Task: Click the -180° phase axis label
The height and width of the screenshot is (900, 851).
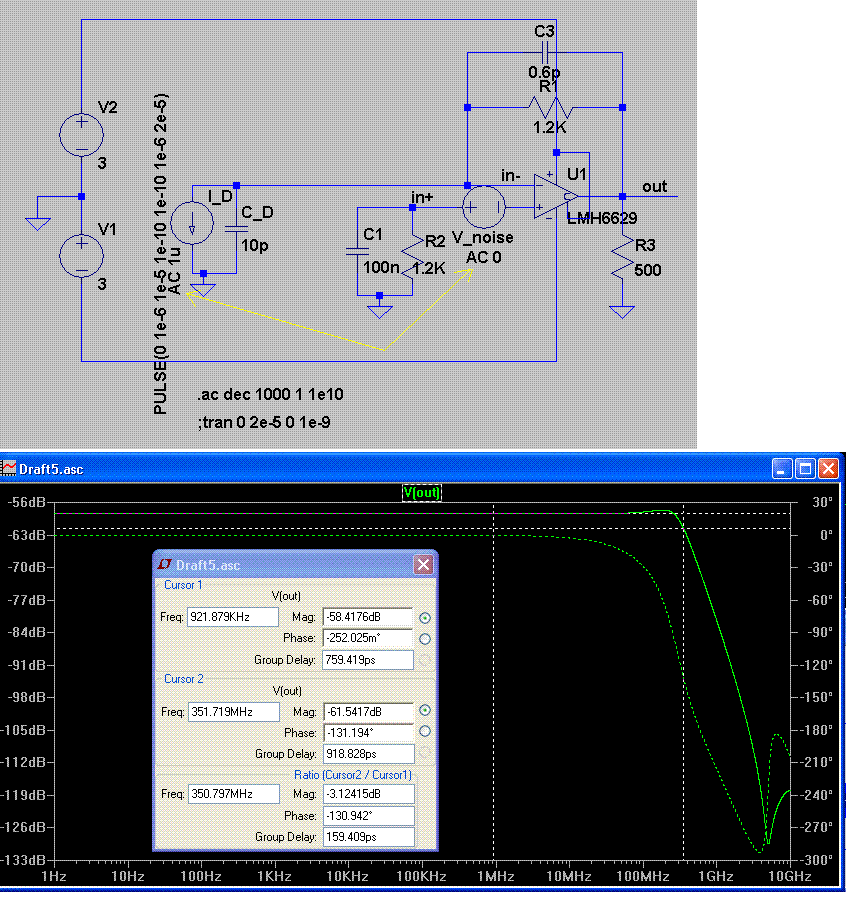Action: [818, 730]
